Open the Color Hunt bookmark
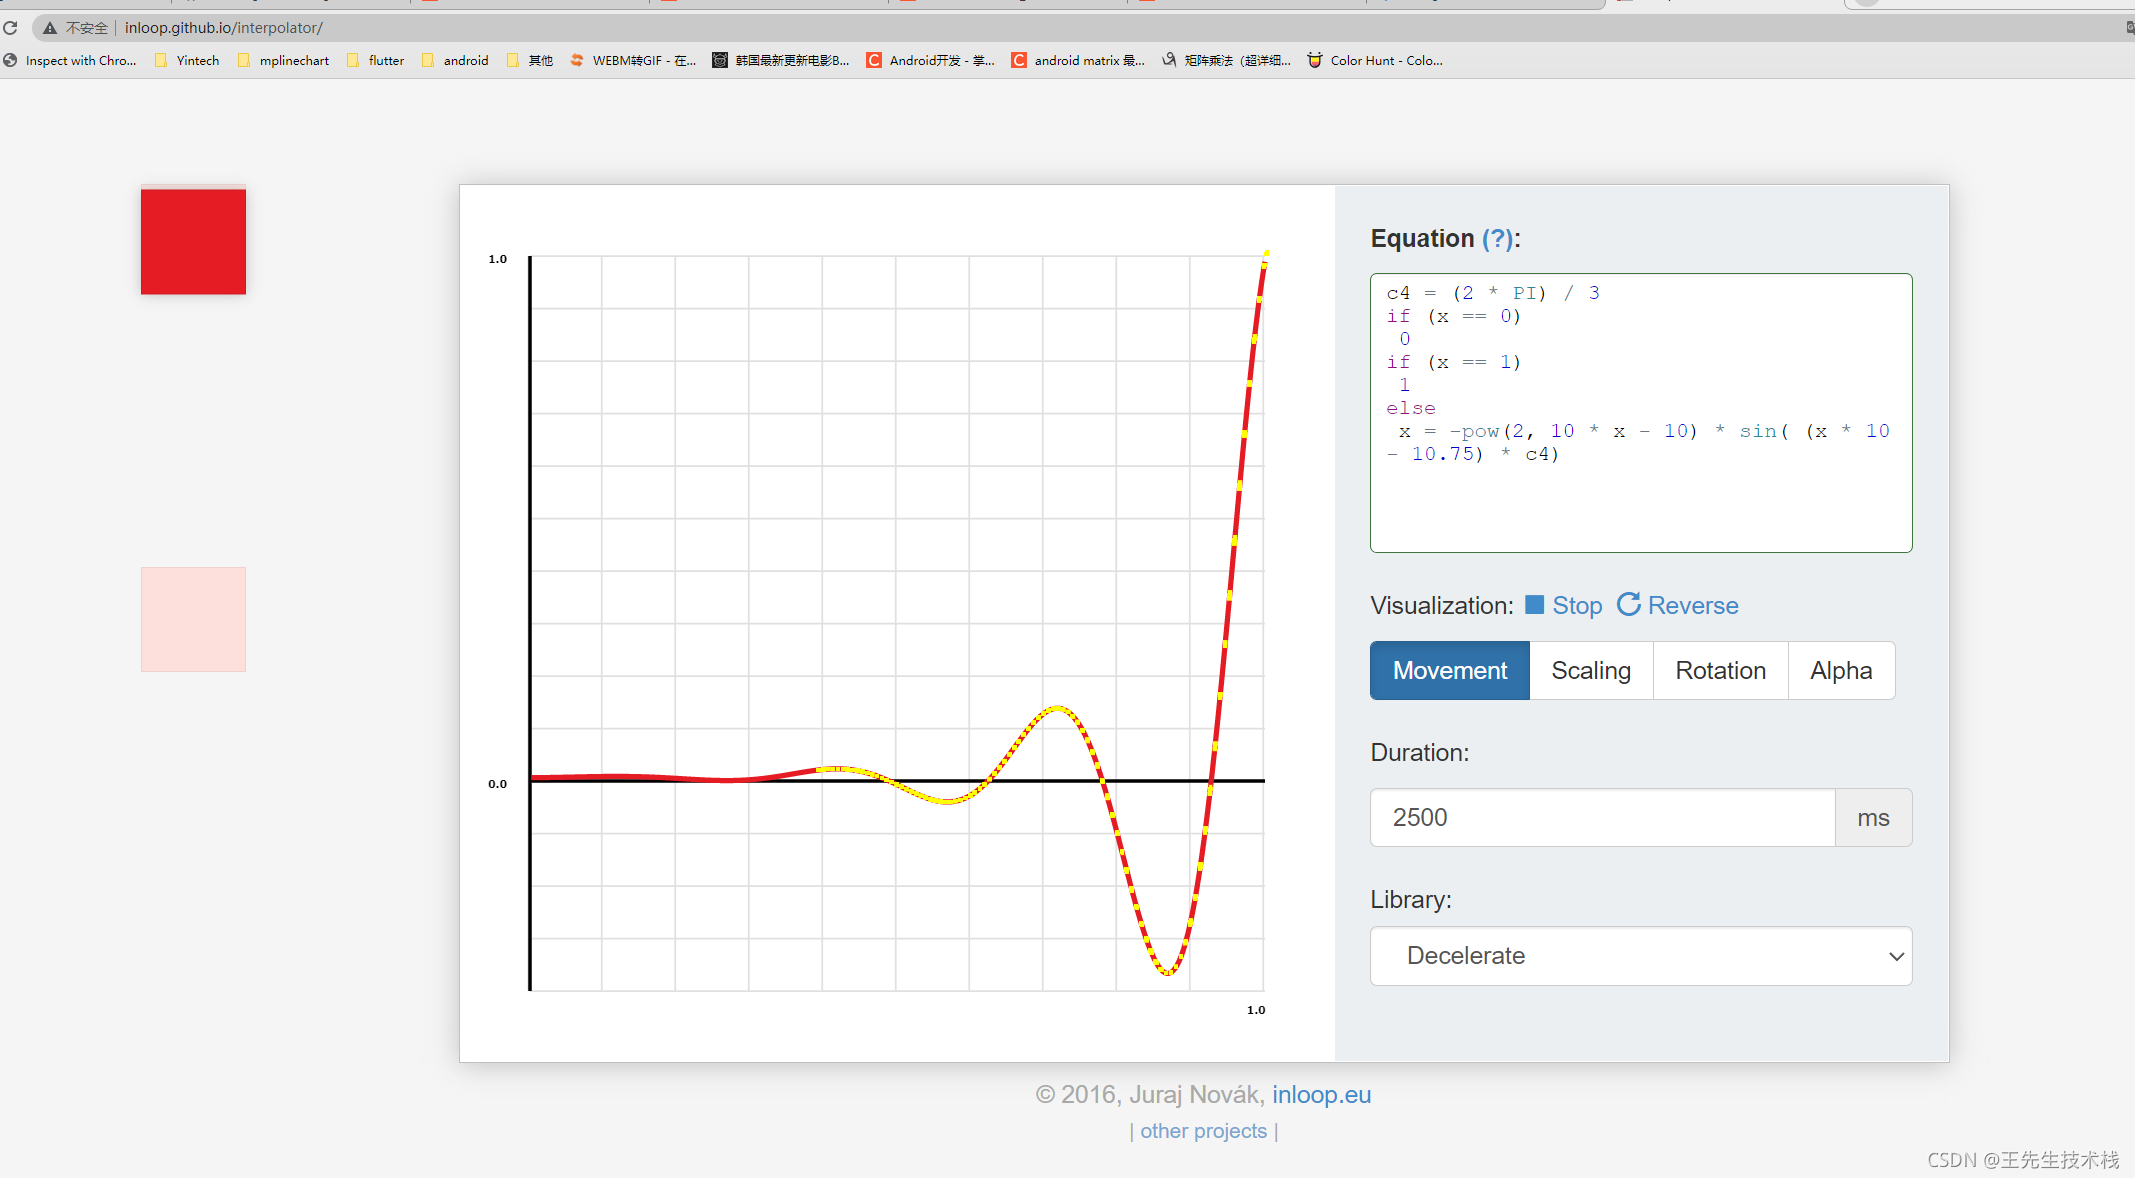 tap(1375, 61)
